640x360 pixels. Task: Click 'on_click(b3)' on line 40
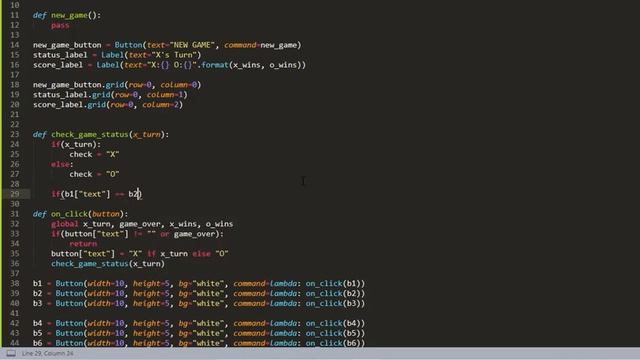tap(333, 303)
